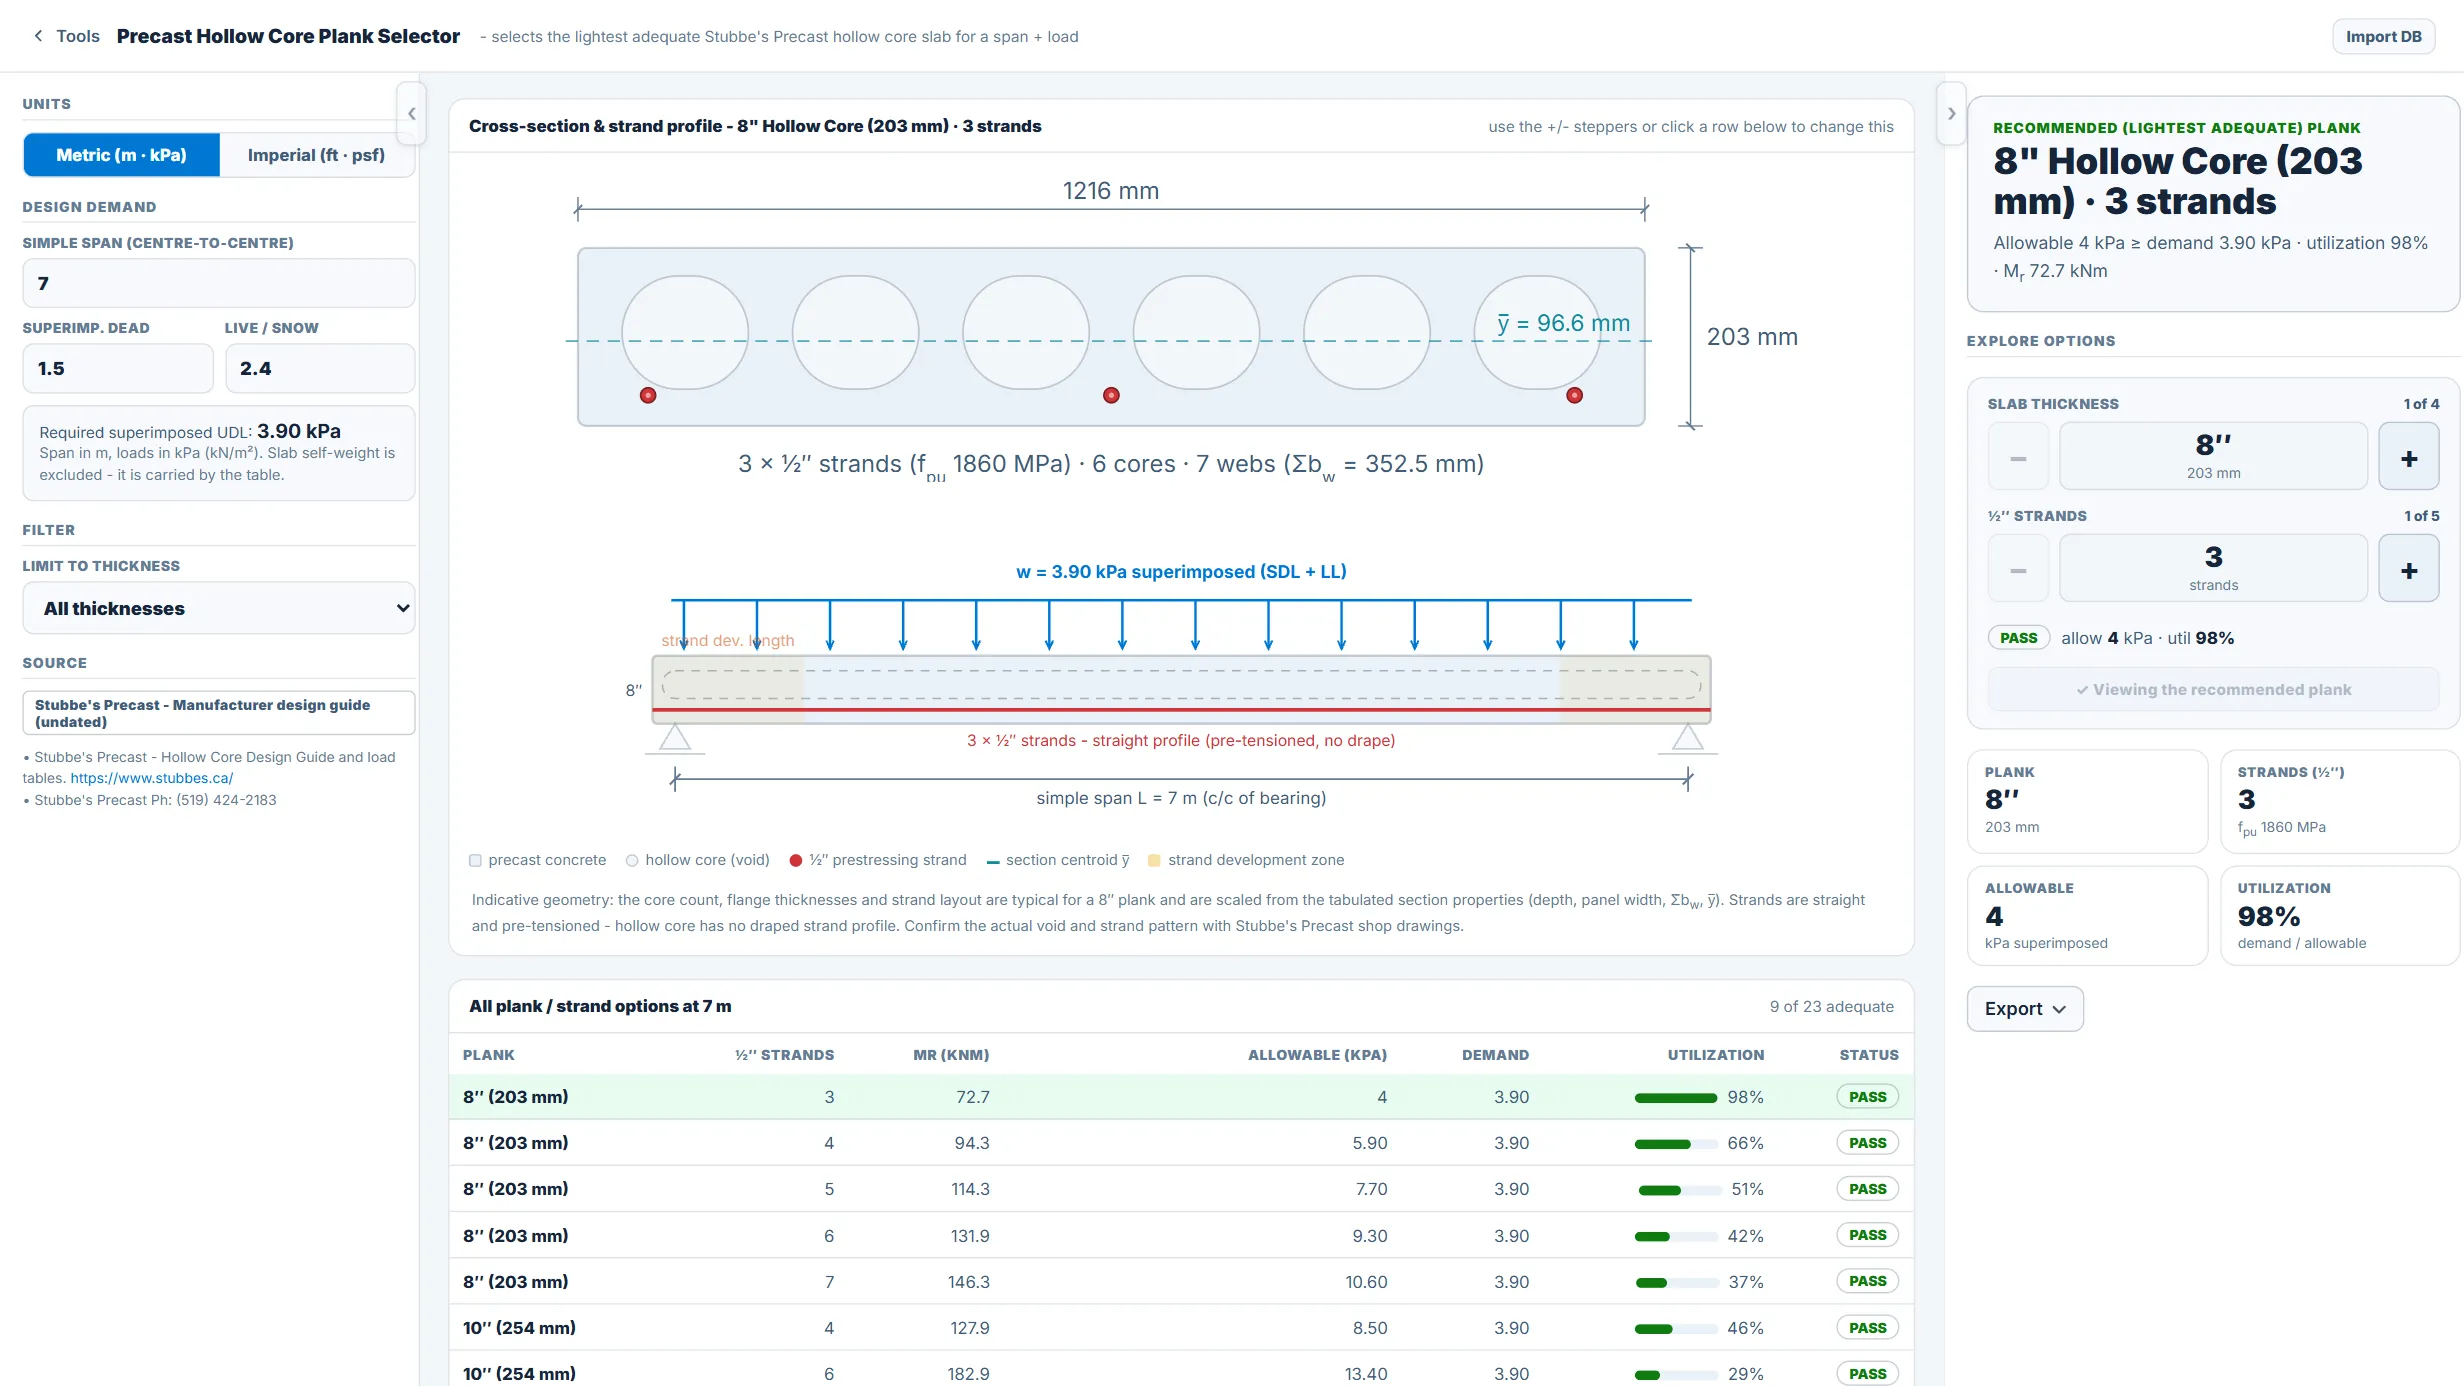Click Import DB button
This screenshot has height=1386, width=2464.
click(x=2383, y=37)
